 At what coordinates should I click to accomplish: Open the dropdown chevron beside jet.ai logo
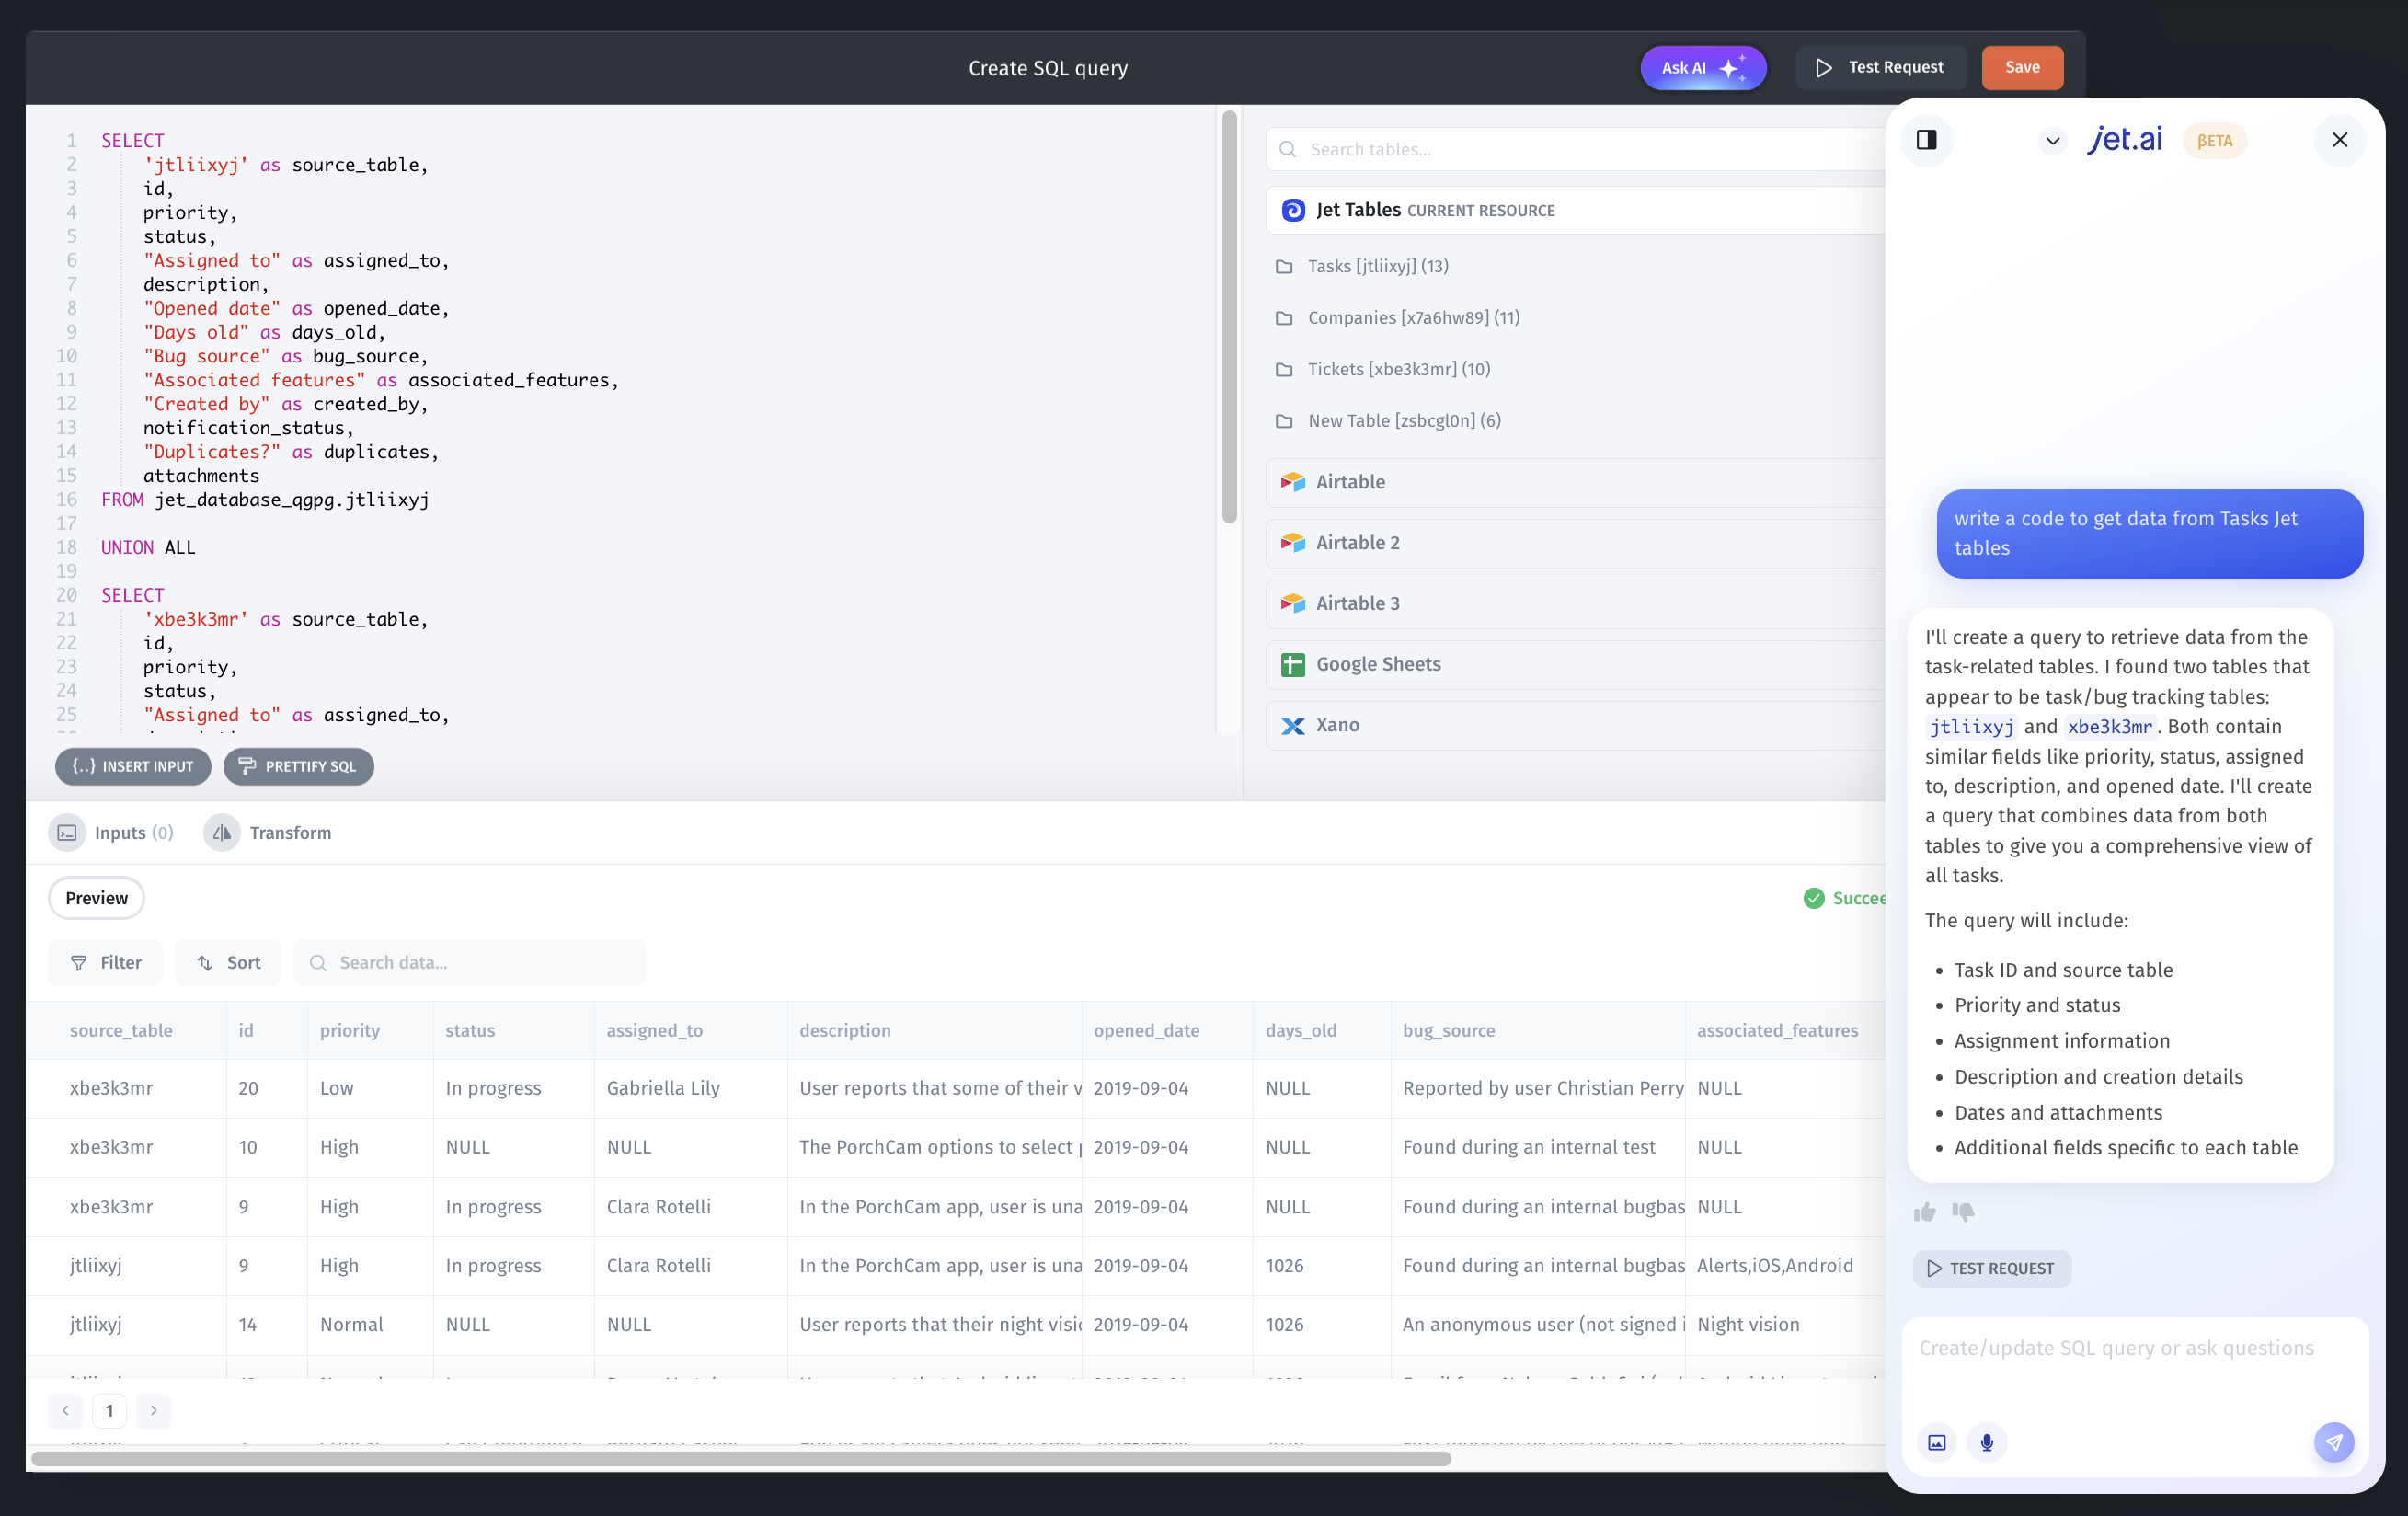(2052, 141)
